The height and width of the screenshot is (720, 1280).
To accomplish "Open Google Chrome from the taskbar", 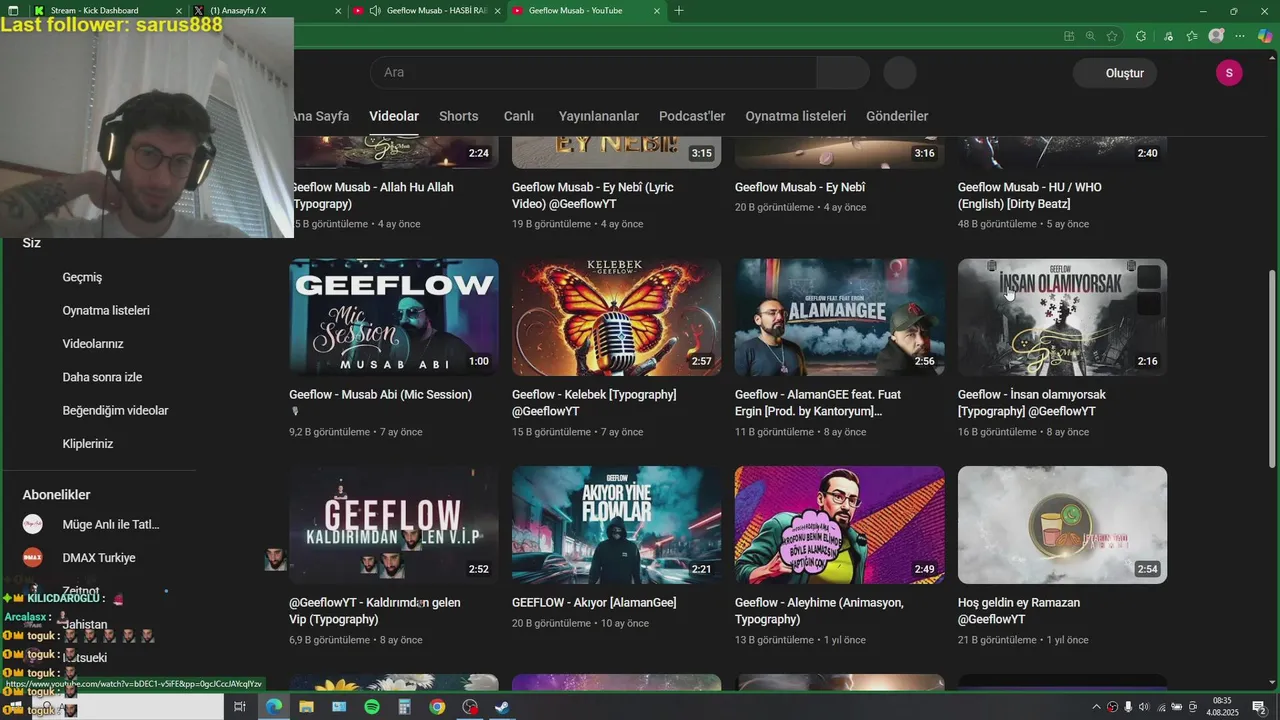I will click(x=437, y=707).
